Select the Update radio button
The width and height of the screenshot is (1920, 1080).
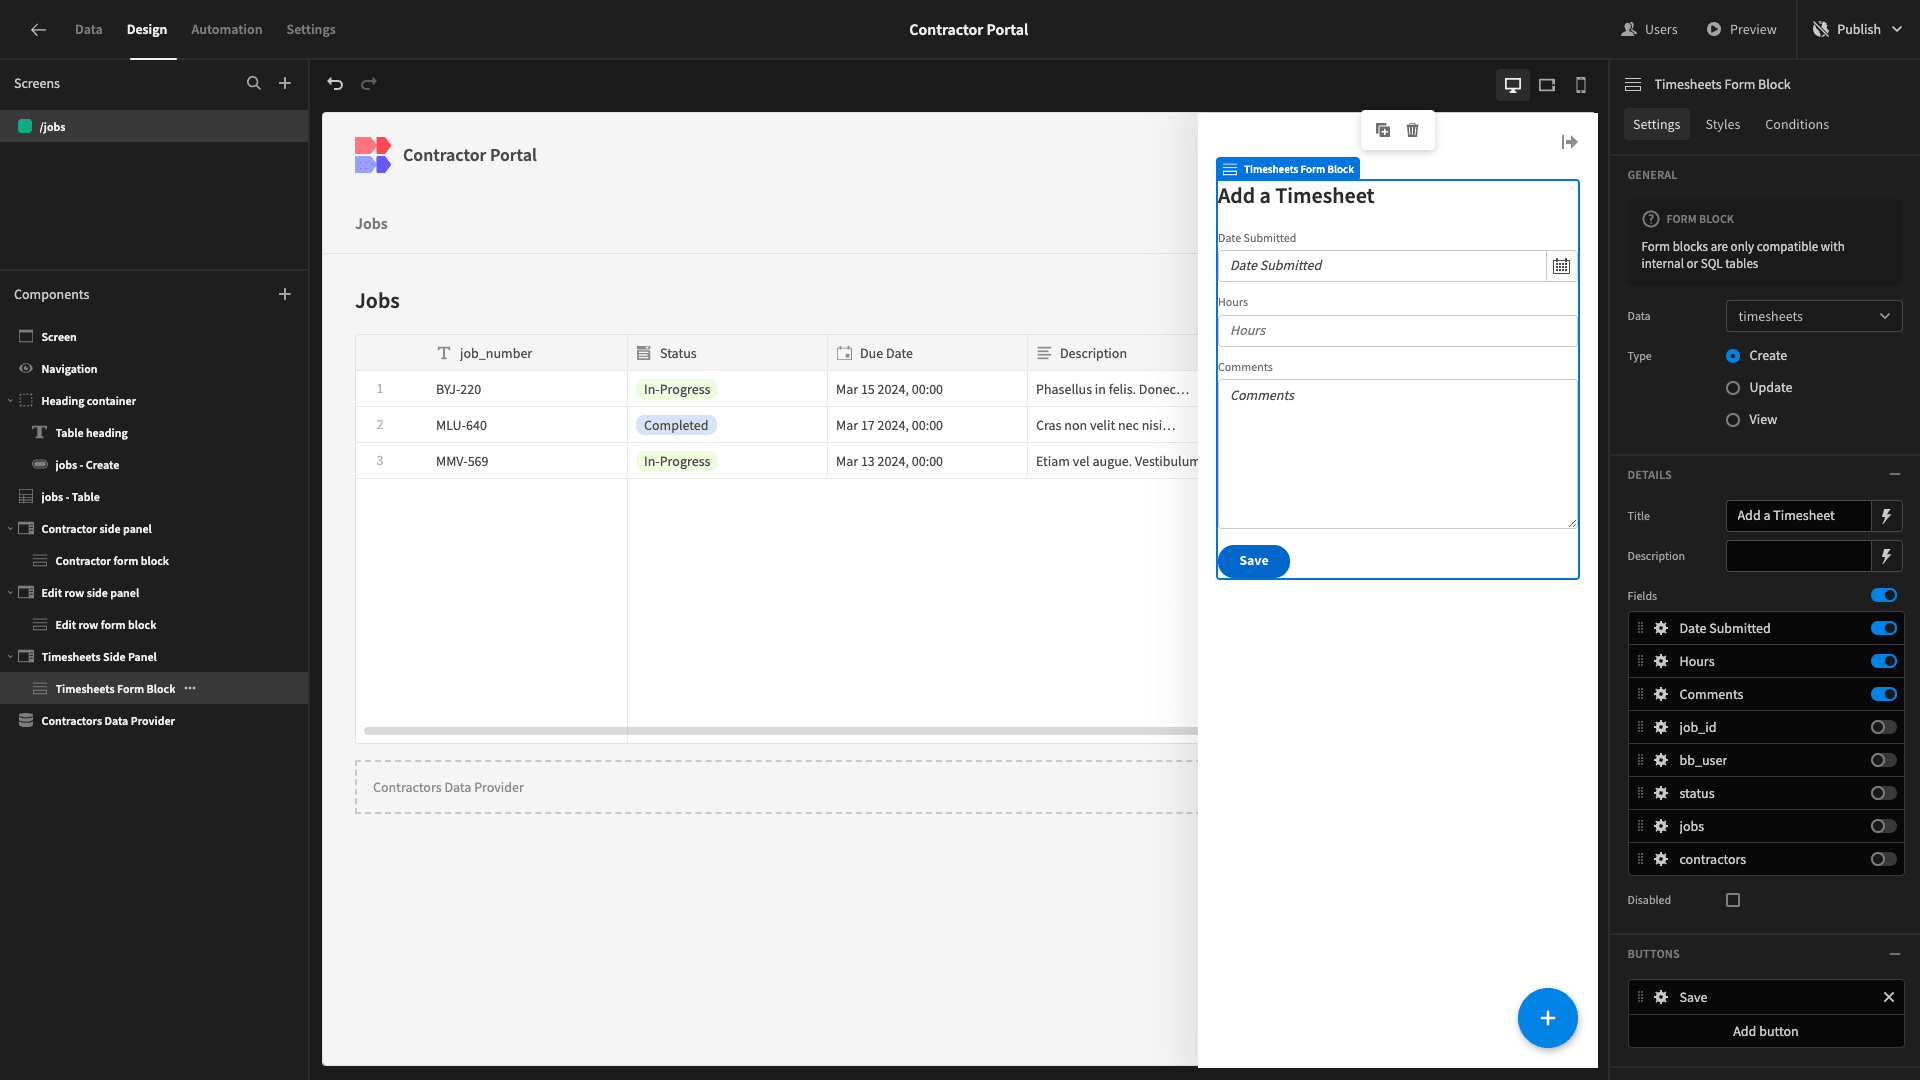pos(1733,388)
